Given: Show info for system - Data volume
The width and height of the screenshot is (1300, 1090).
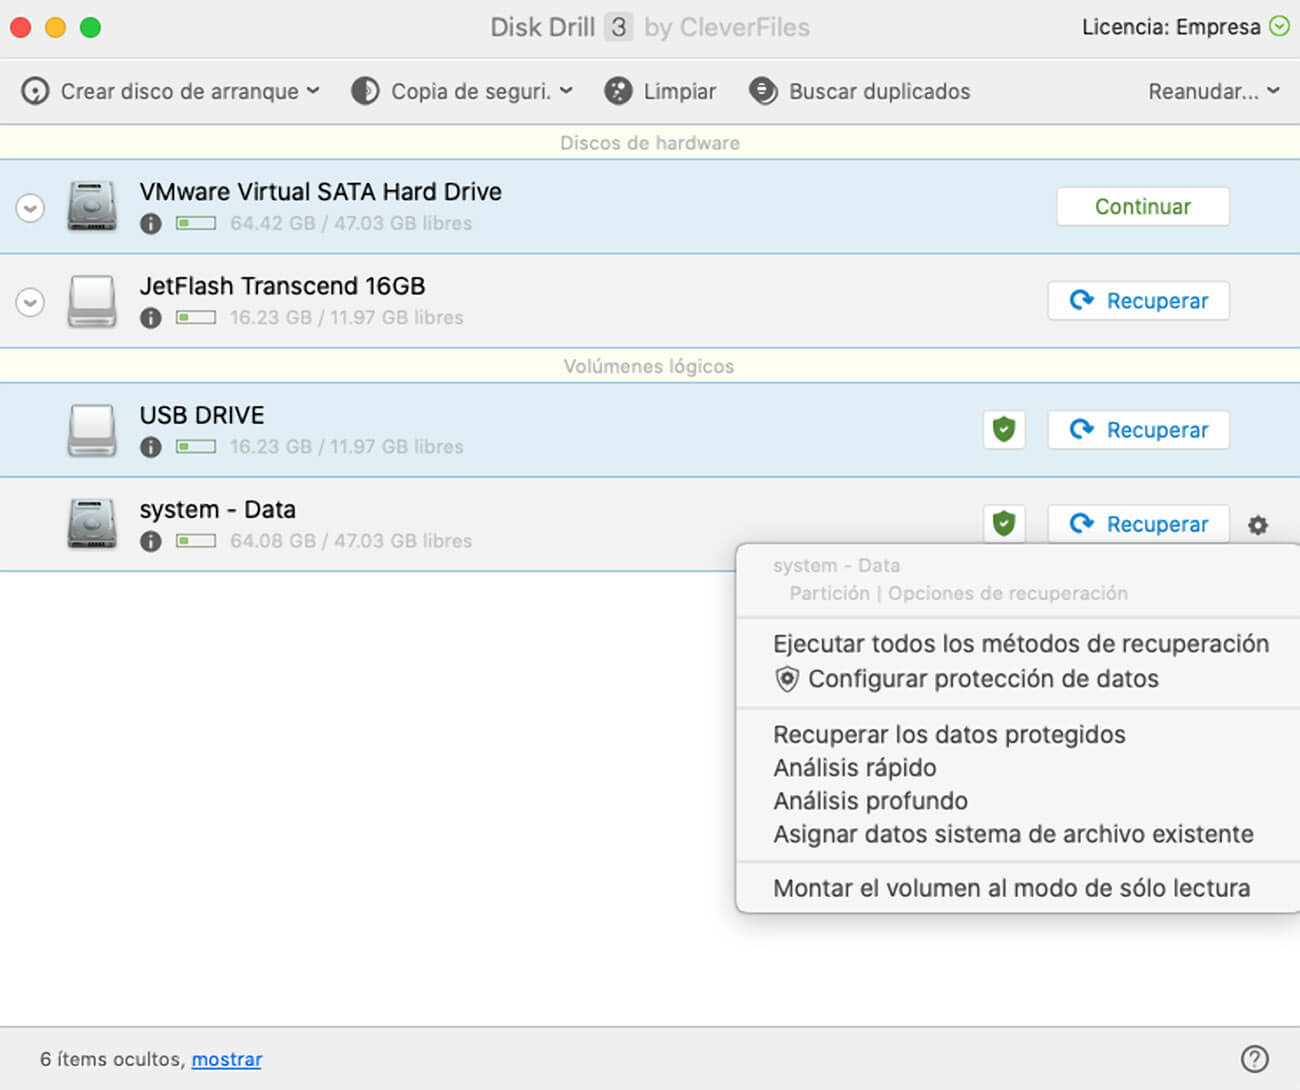Looking at the screenshot, I should click(150, 541).
